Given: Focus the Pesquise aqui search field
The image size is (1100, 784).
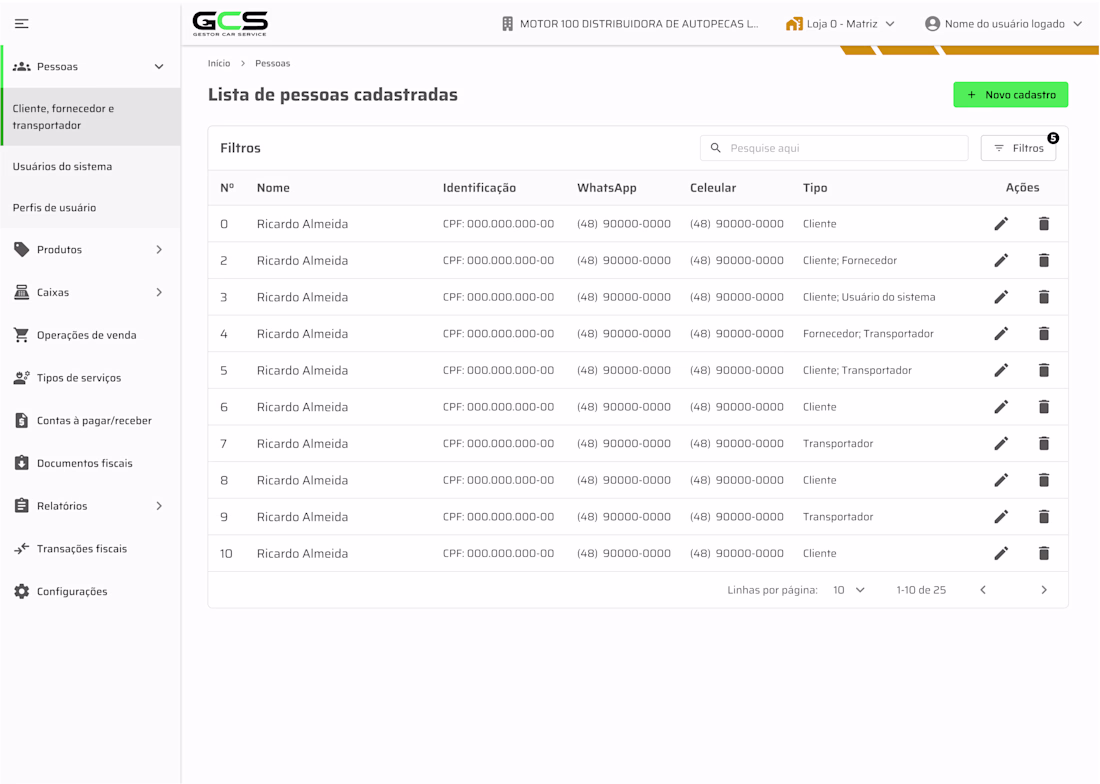Looking at the screenshot, I should tap(834, 148).
